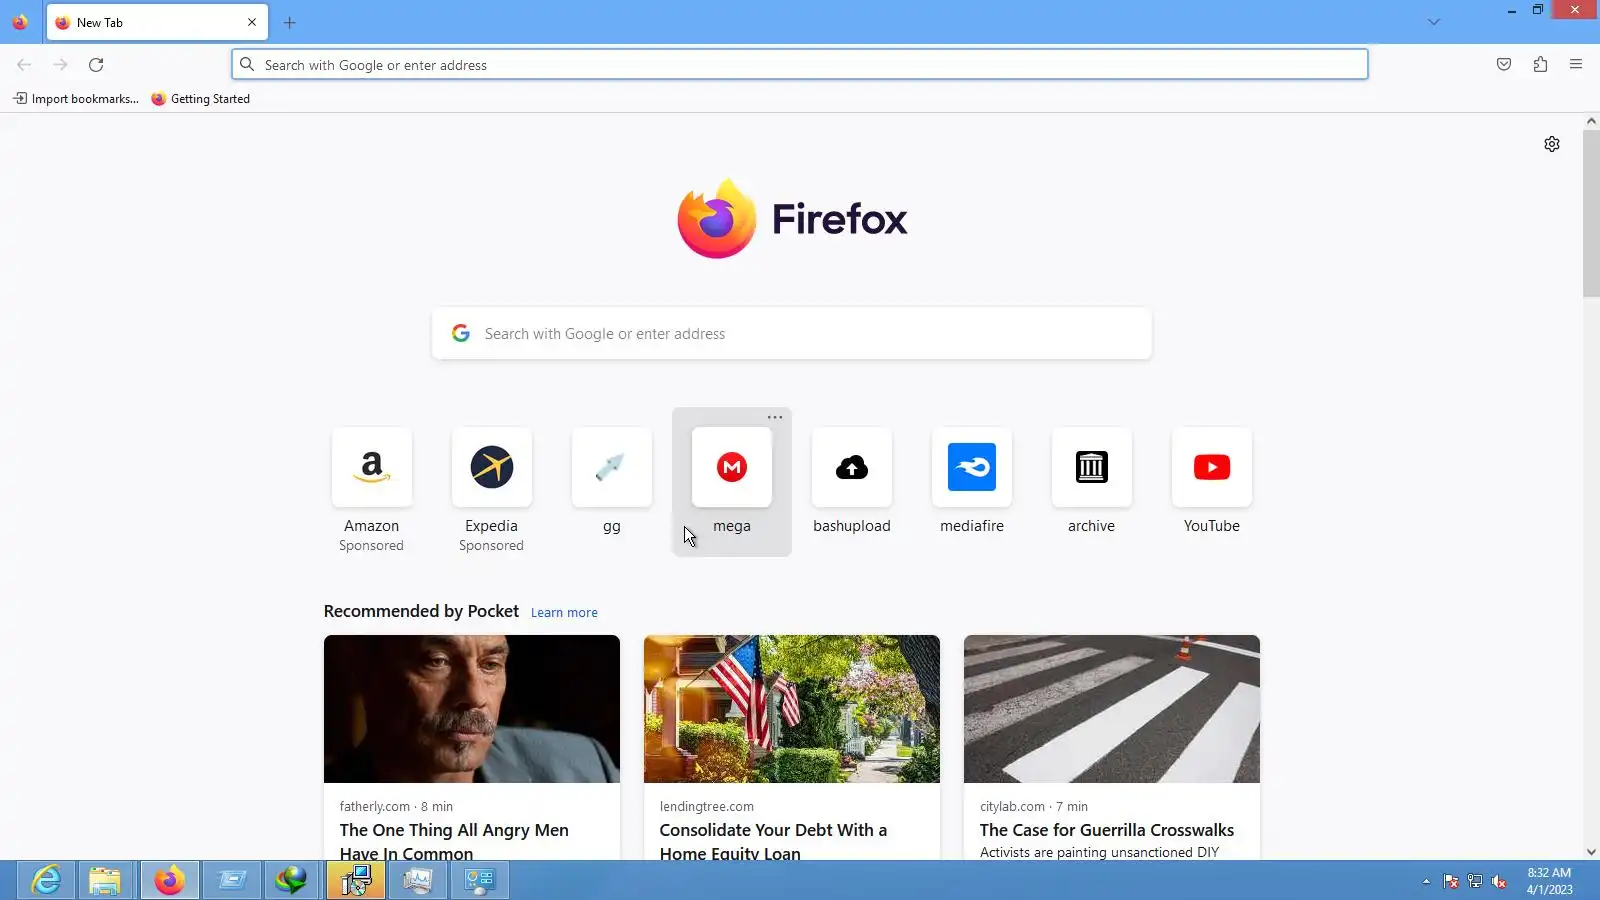Open a new tab with plus button
1600x900 pixels.
click(289, 23)
